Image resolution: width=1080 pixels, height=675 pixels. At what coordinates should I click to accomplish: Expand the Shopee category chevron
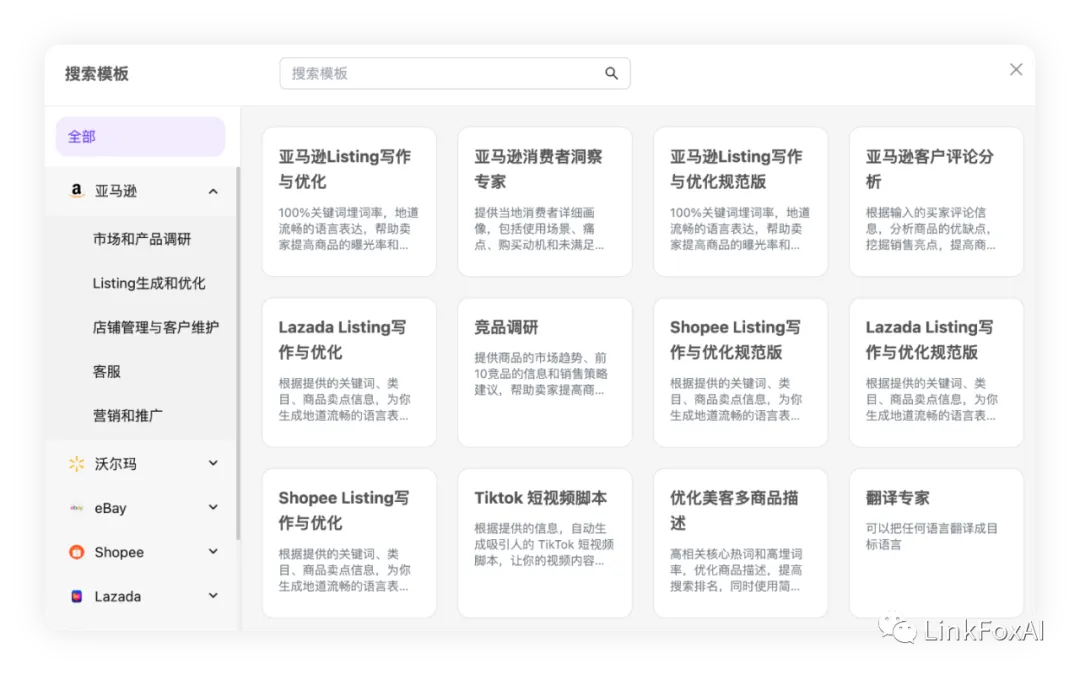[x=213, y=552]
